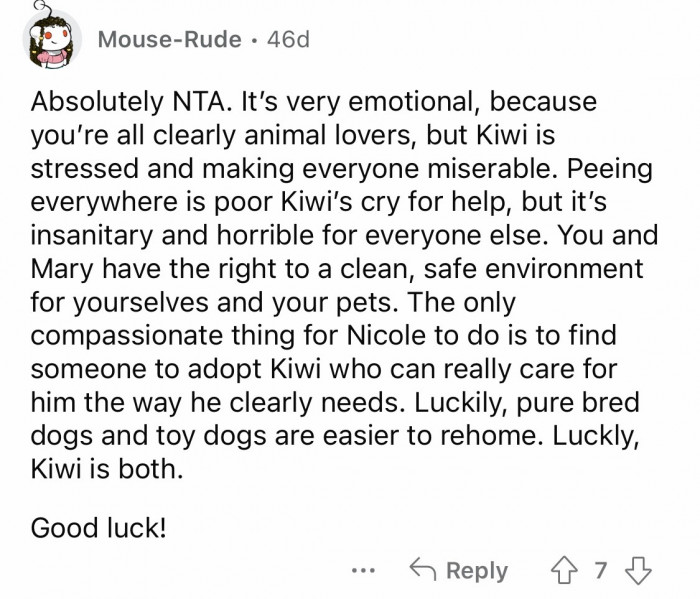Click the Reply button text

point(476,571)
